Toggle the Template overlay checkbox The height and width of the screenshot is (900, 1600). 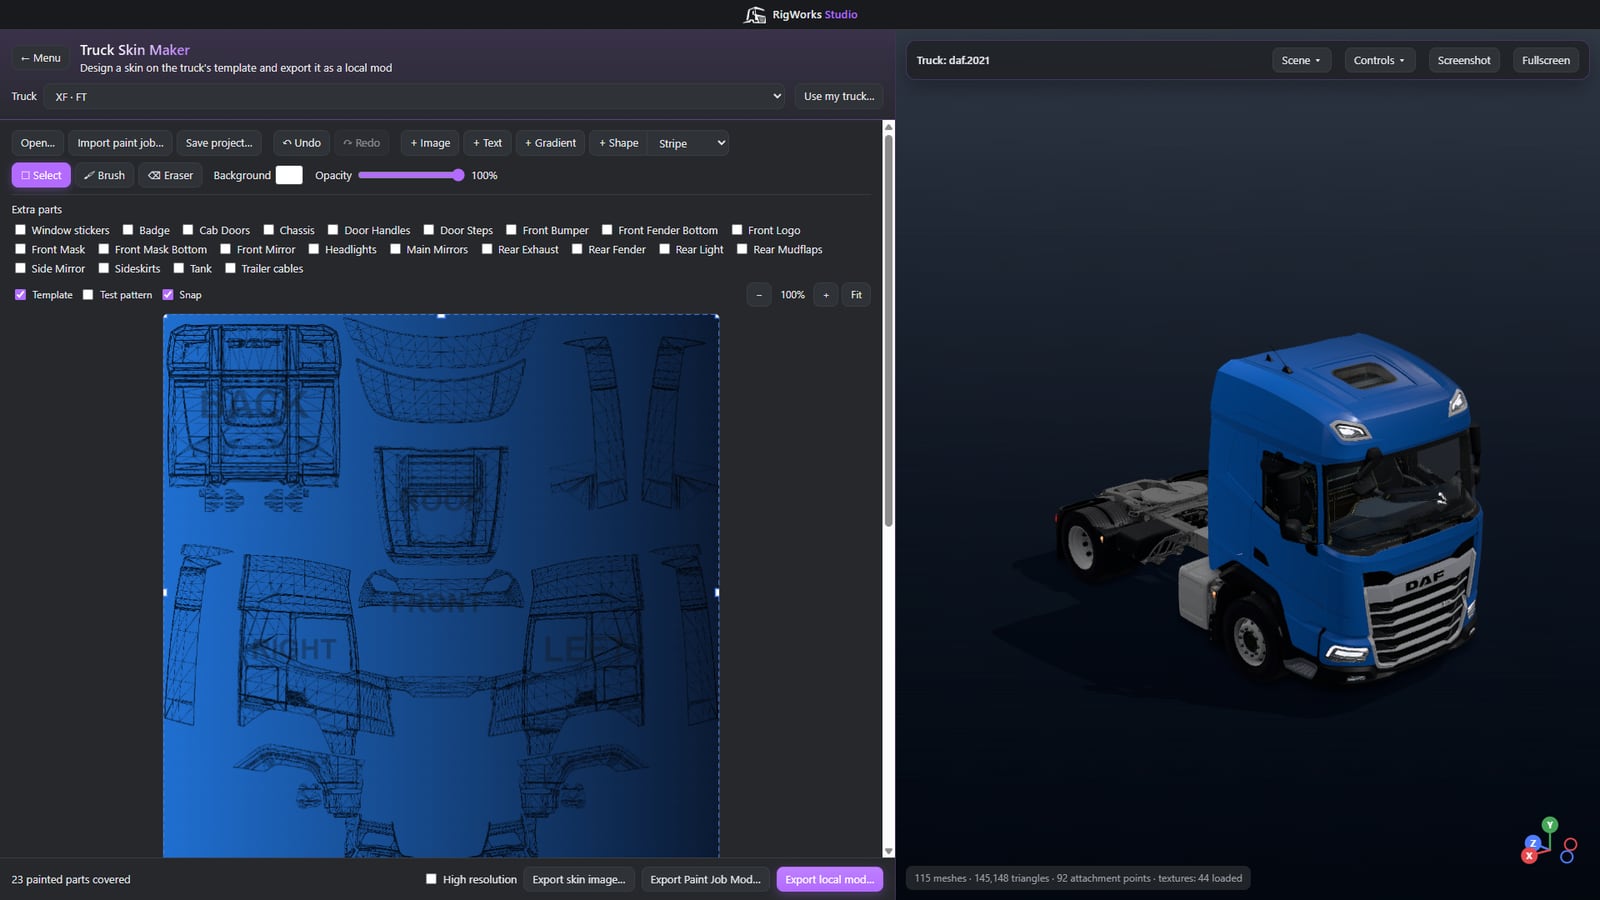[x=20, y=295]
